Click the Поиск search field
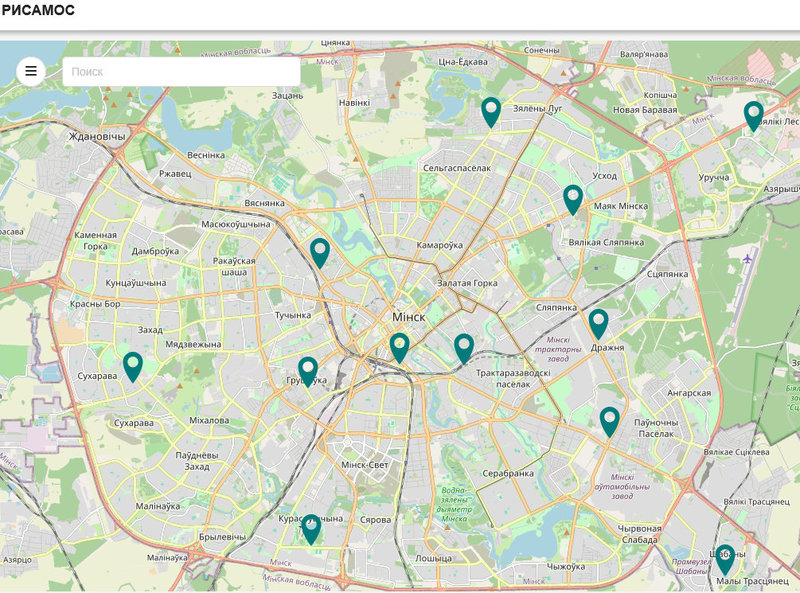This screenshot has width=800, height=593. [x=181, y=72]
